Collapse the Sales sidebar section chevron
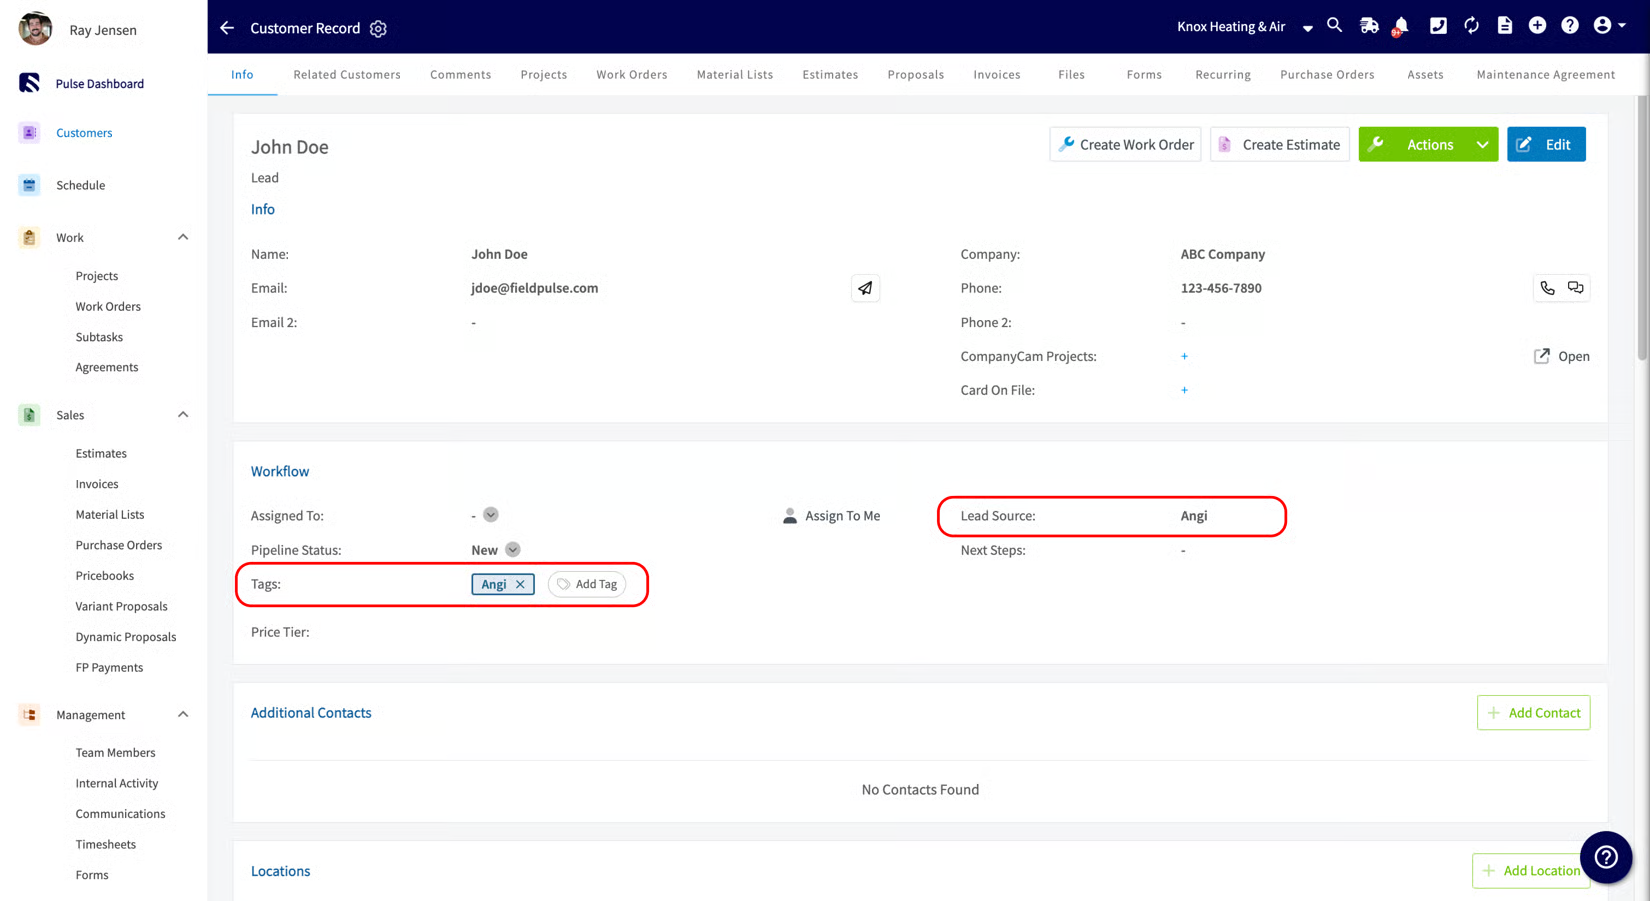This screenshot has width=1650, height=901. 183,415
